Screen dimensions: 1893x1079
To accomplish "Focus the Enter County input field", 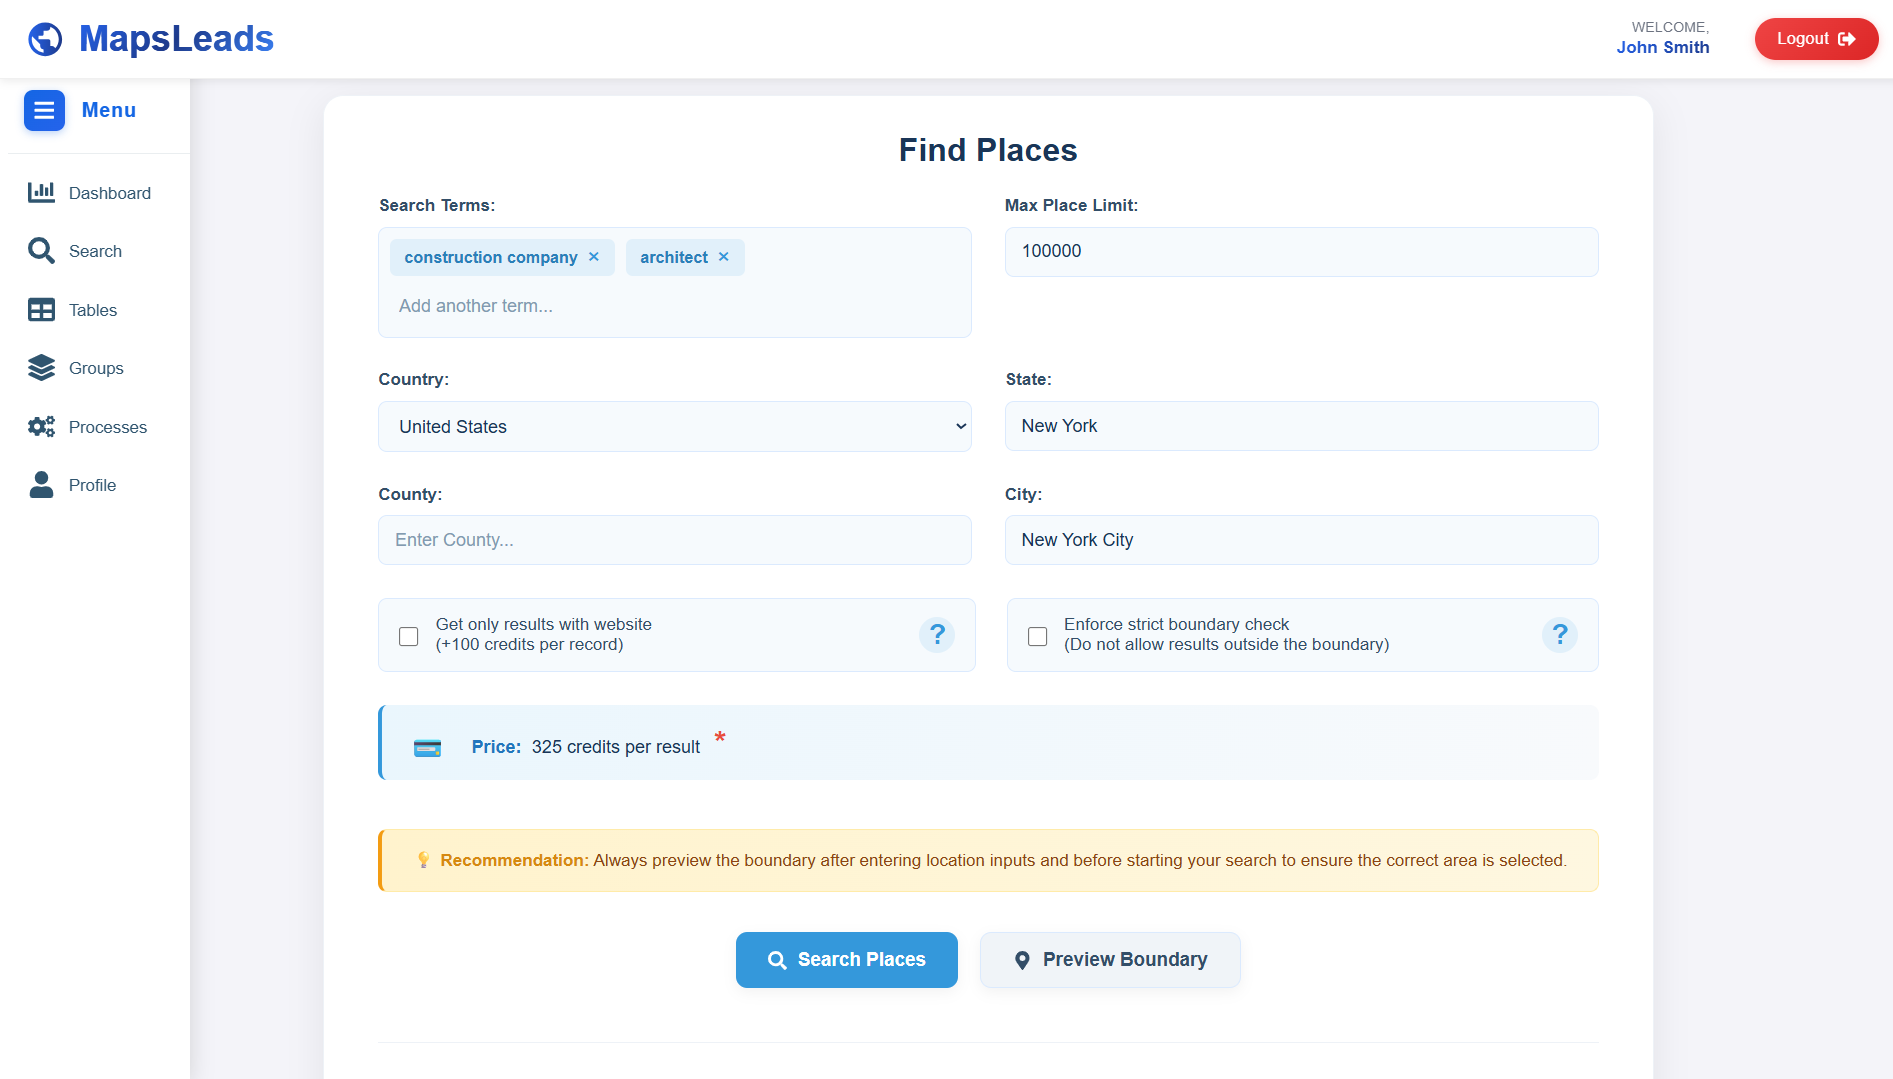I will pyautogui.click(x=675, y=540).
